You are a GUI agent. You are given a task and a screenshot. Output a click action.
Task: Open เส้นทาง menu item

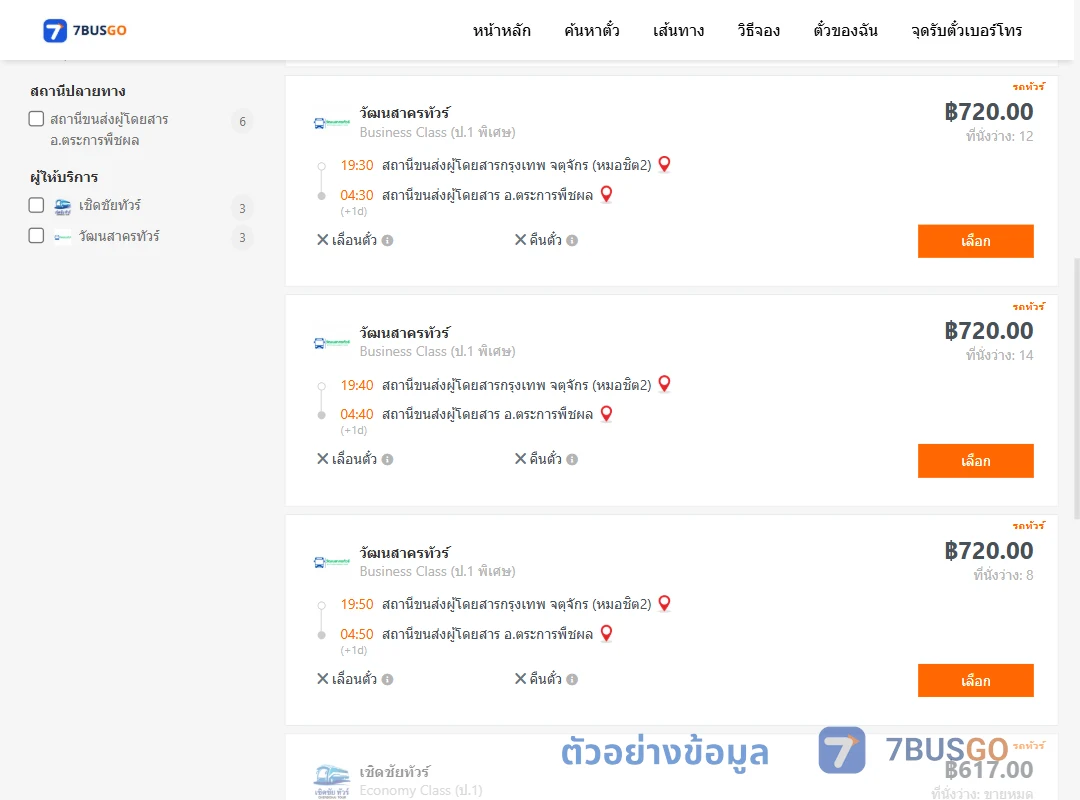[x=678, y=30]
